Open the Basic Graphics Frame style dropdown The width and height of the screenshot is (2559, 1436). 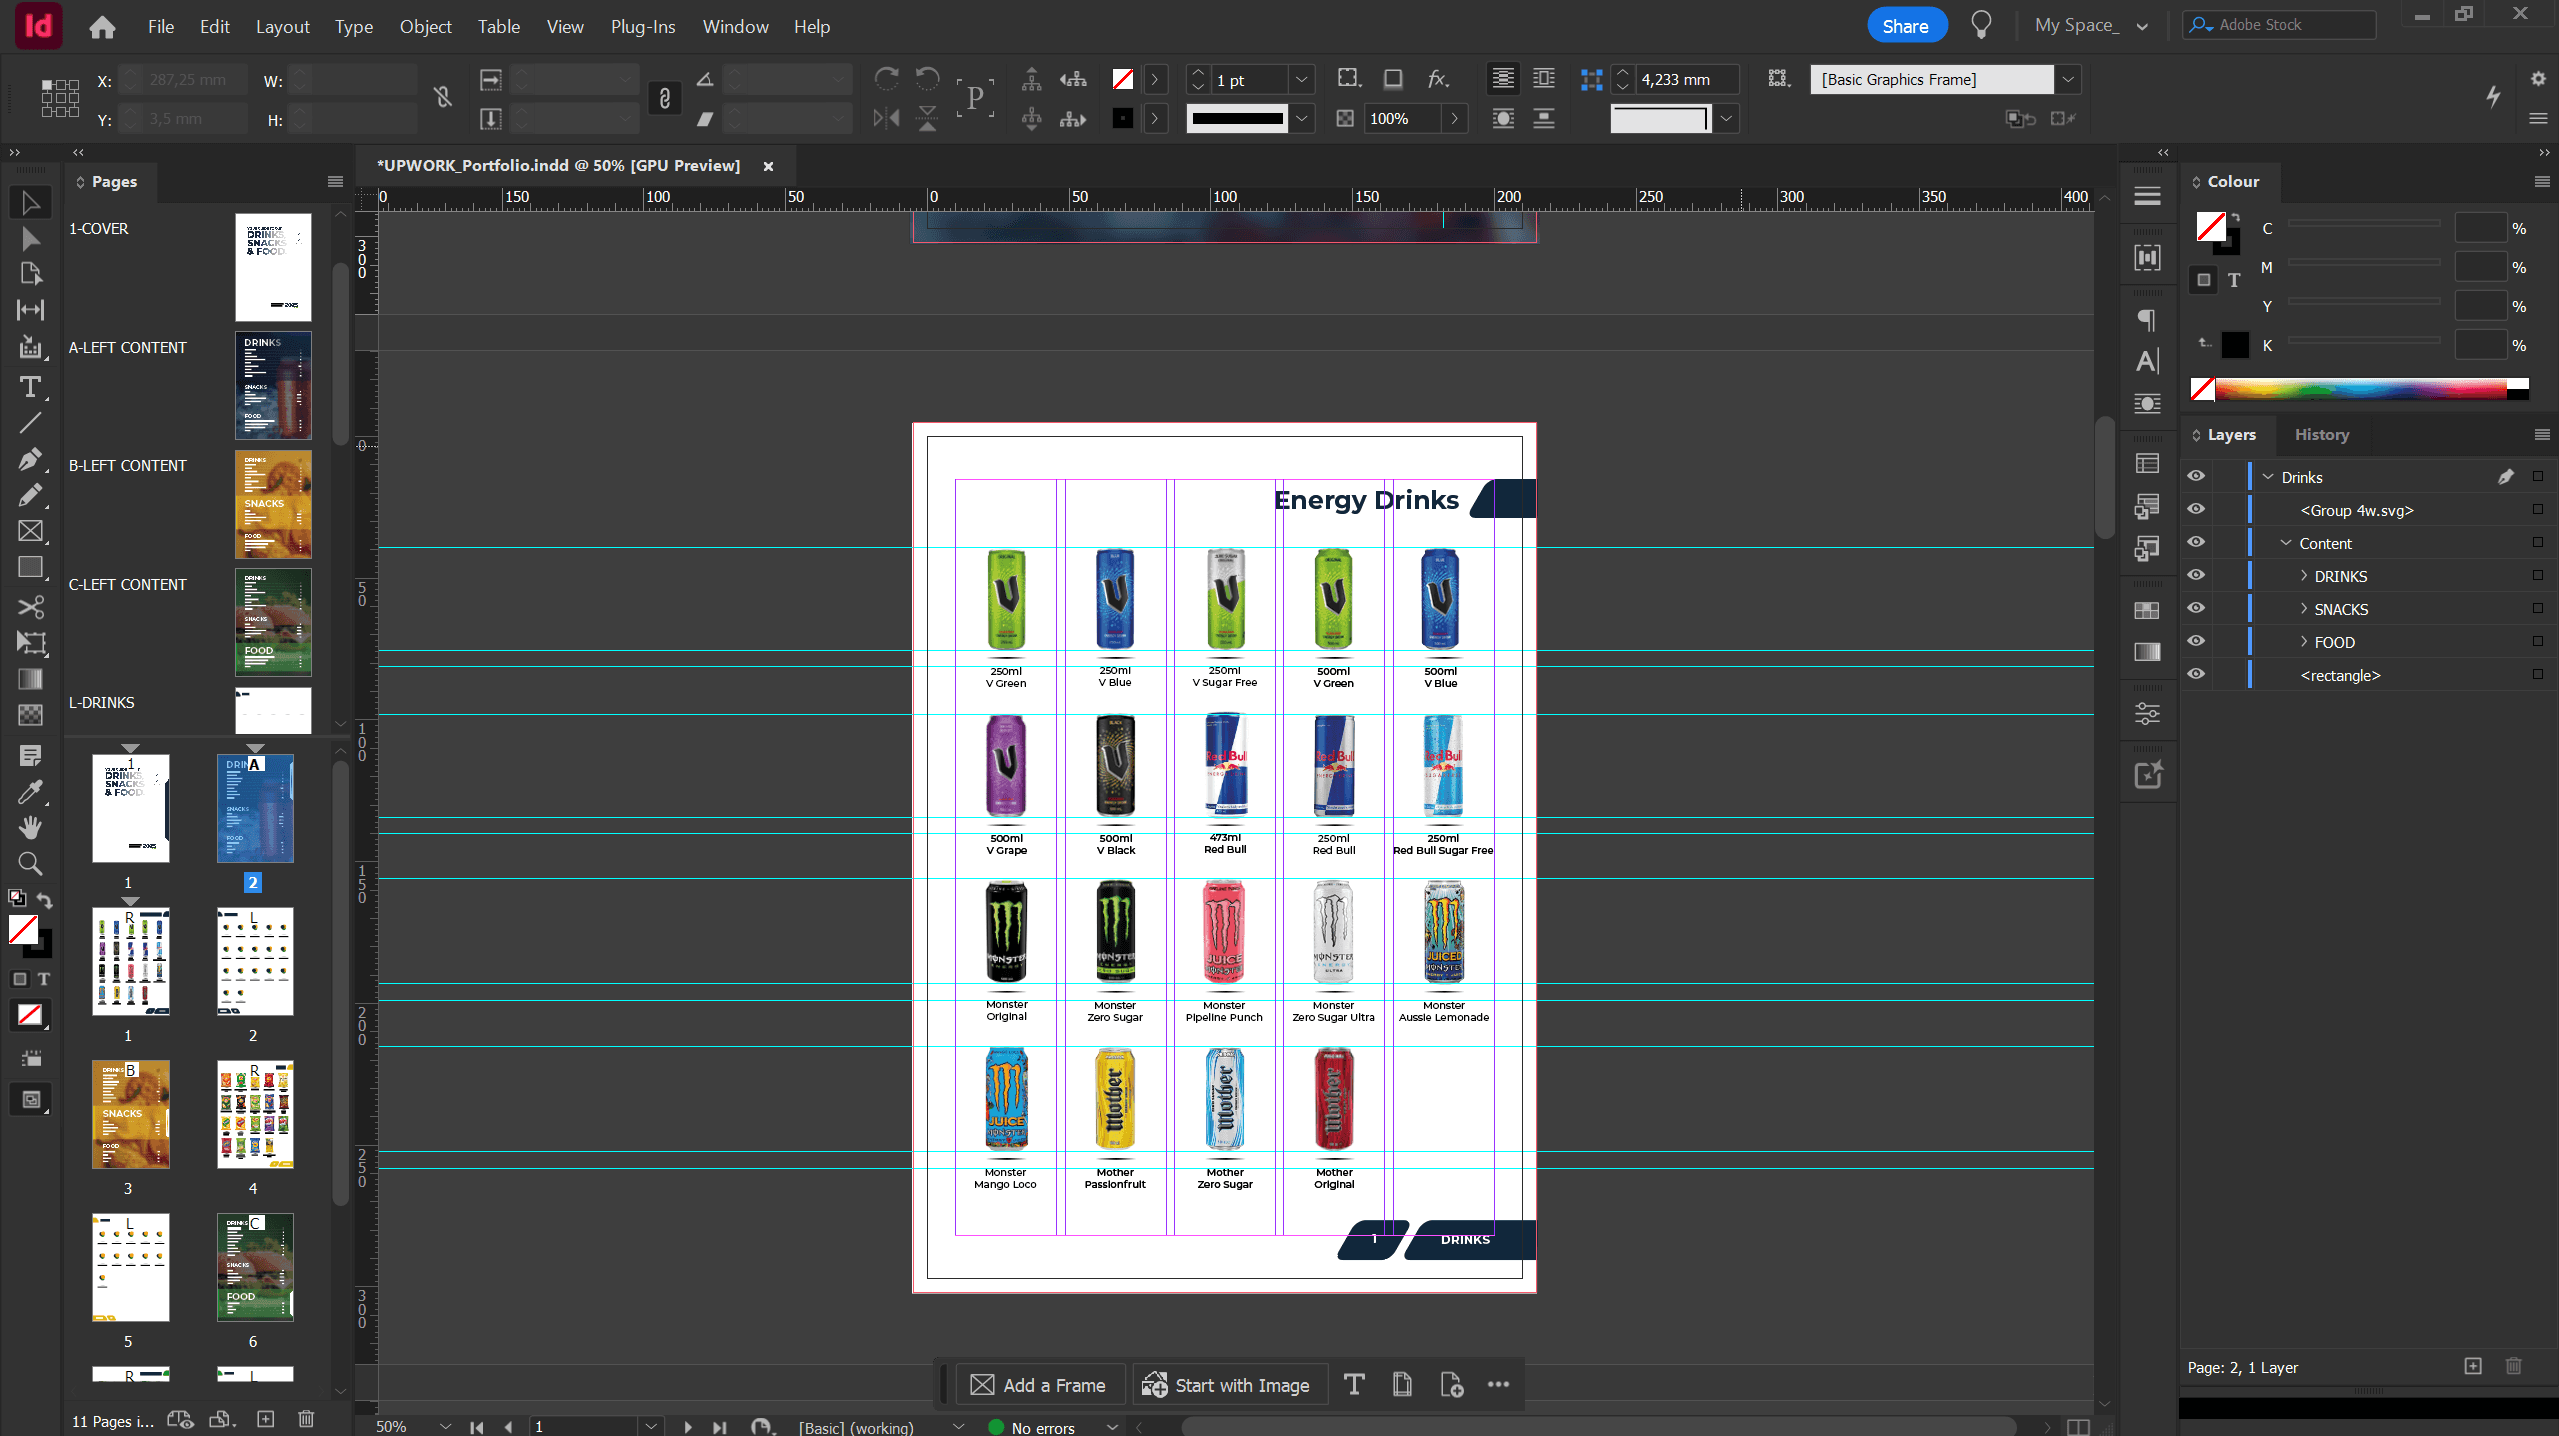coord(2067,79)
